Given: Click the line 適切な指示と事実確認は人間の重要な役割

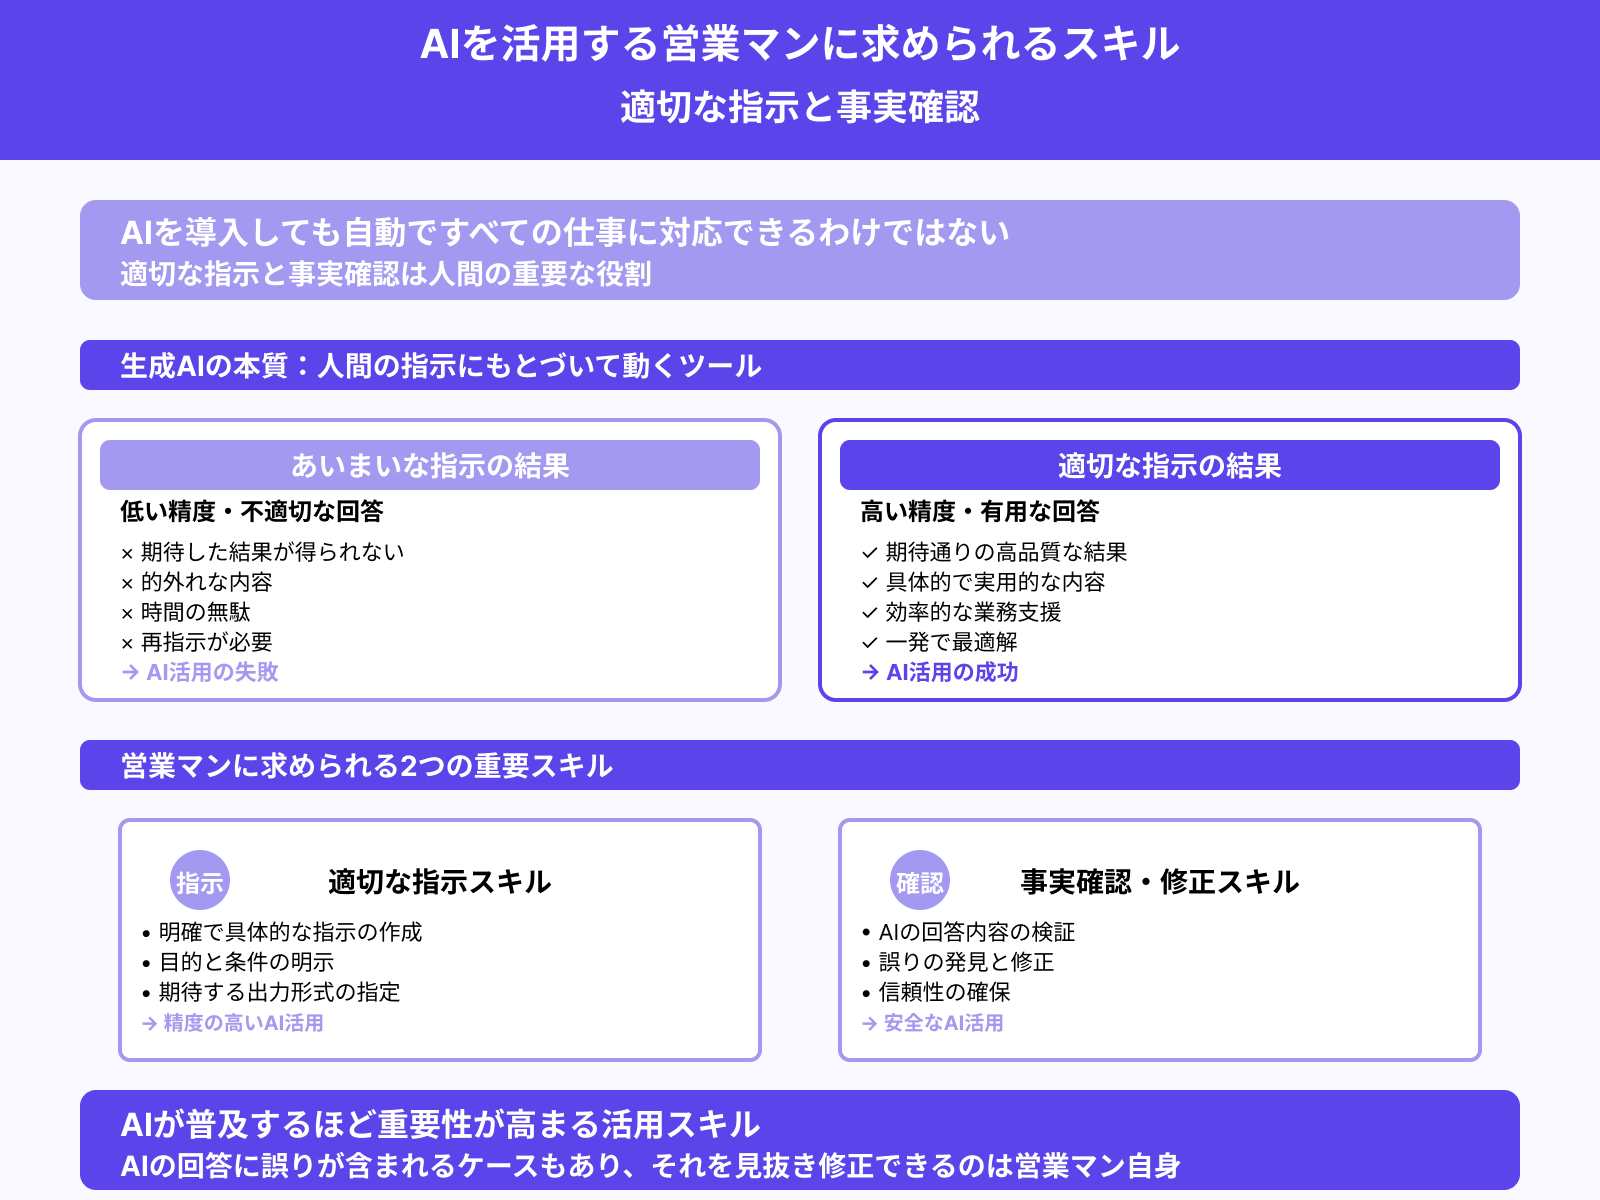Looking at the screenshot, I should pyautogui.click(x=386, y=273).
